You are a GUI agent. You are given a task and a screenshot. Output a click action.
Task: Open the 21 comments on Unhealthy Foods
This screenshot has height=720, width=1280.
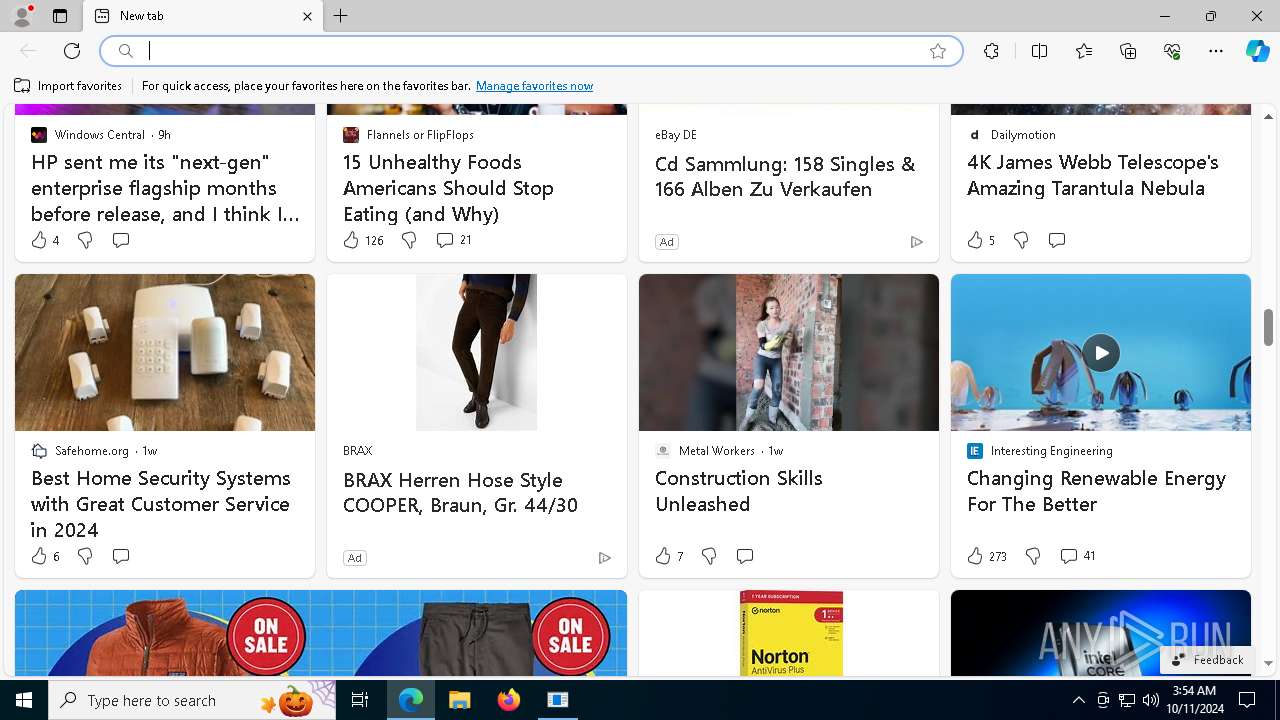click(454, 240)
